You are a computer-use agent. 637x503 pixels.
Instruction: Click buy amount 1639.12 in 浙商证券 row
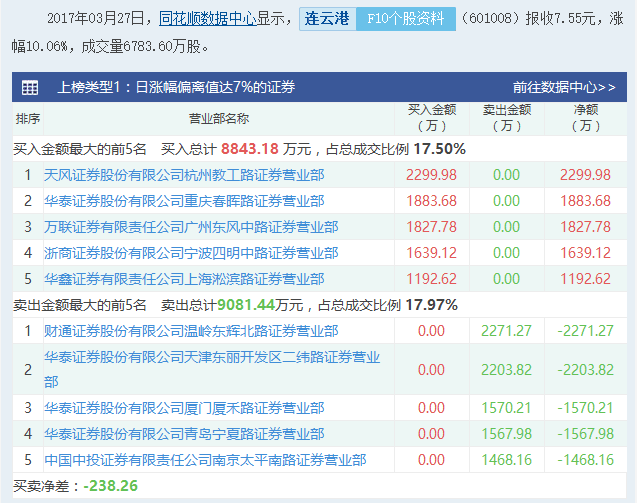point(431,253)
